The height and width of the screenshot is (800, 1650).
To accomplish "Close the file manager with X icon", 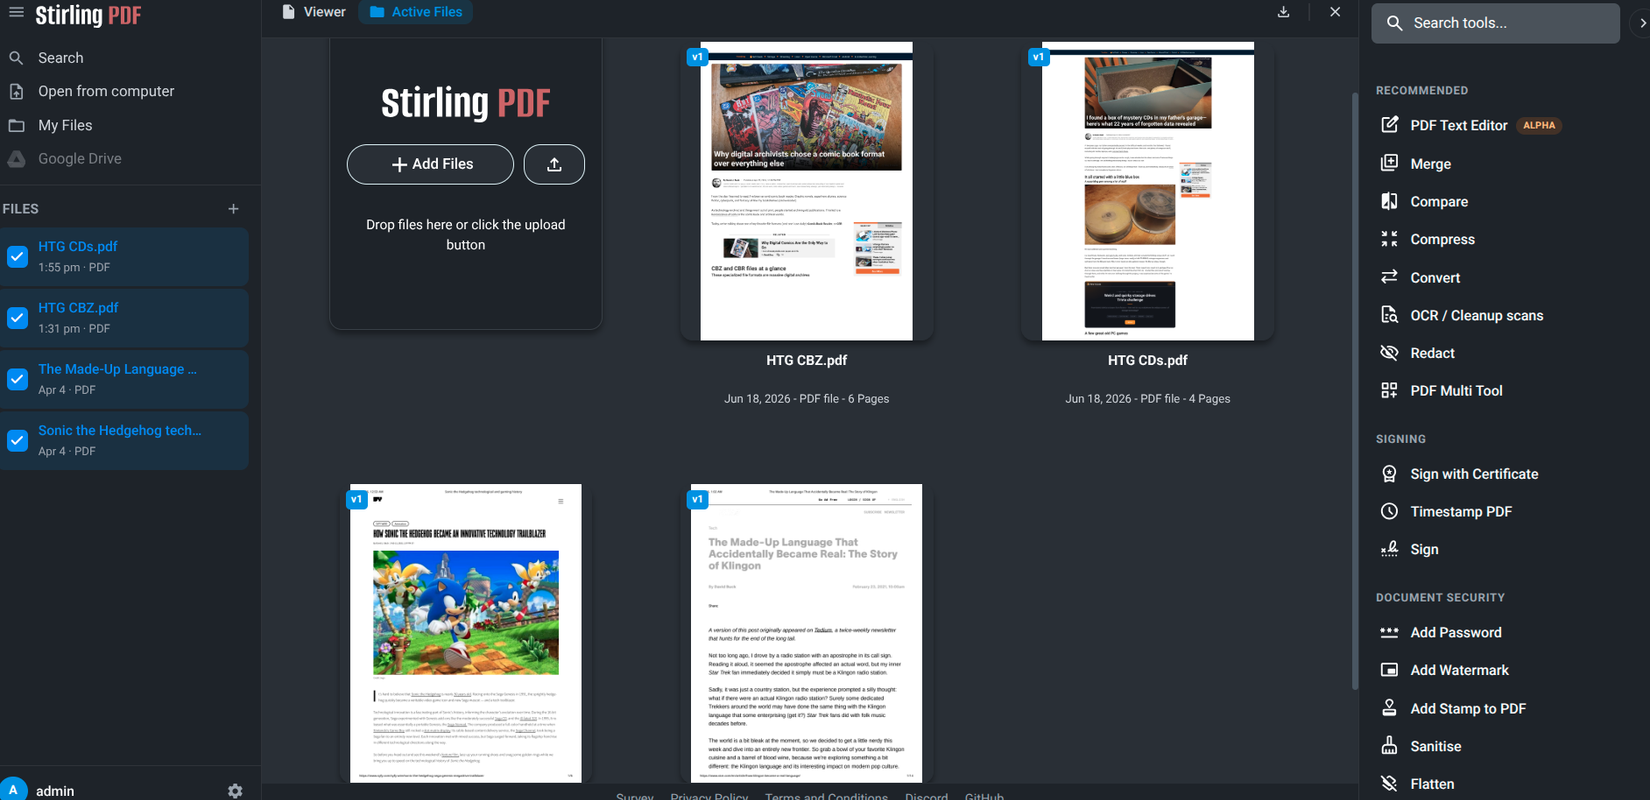I will tap(1335, 12).
